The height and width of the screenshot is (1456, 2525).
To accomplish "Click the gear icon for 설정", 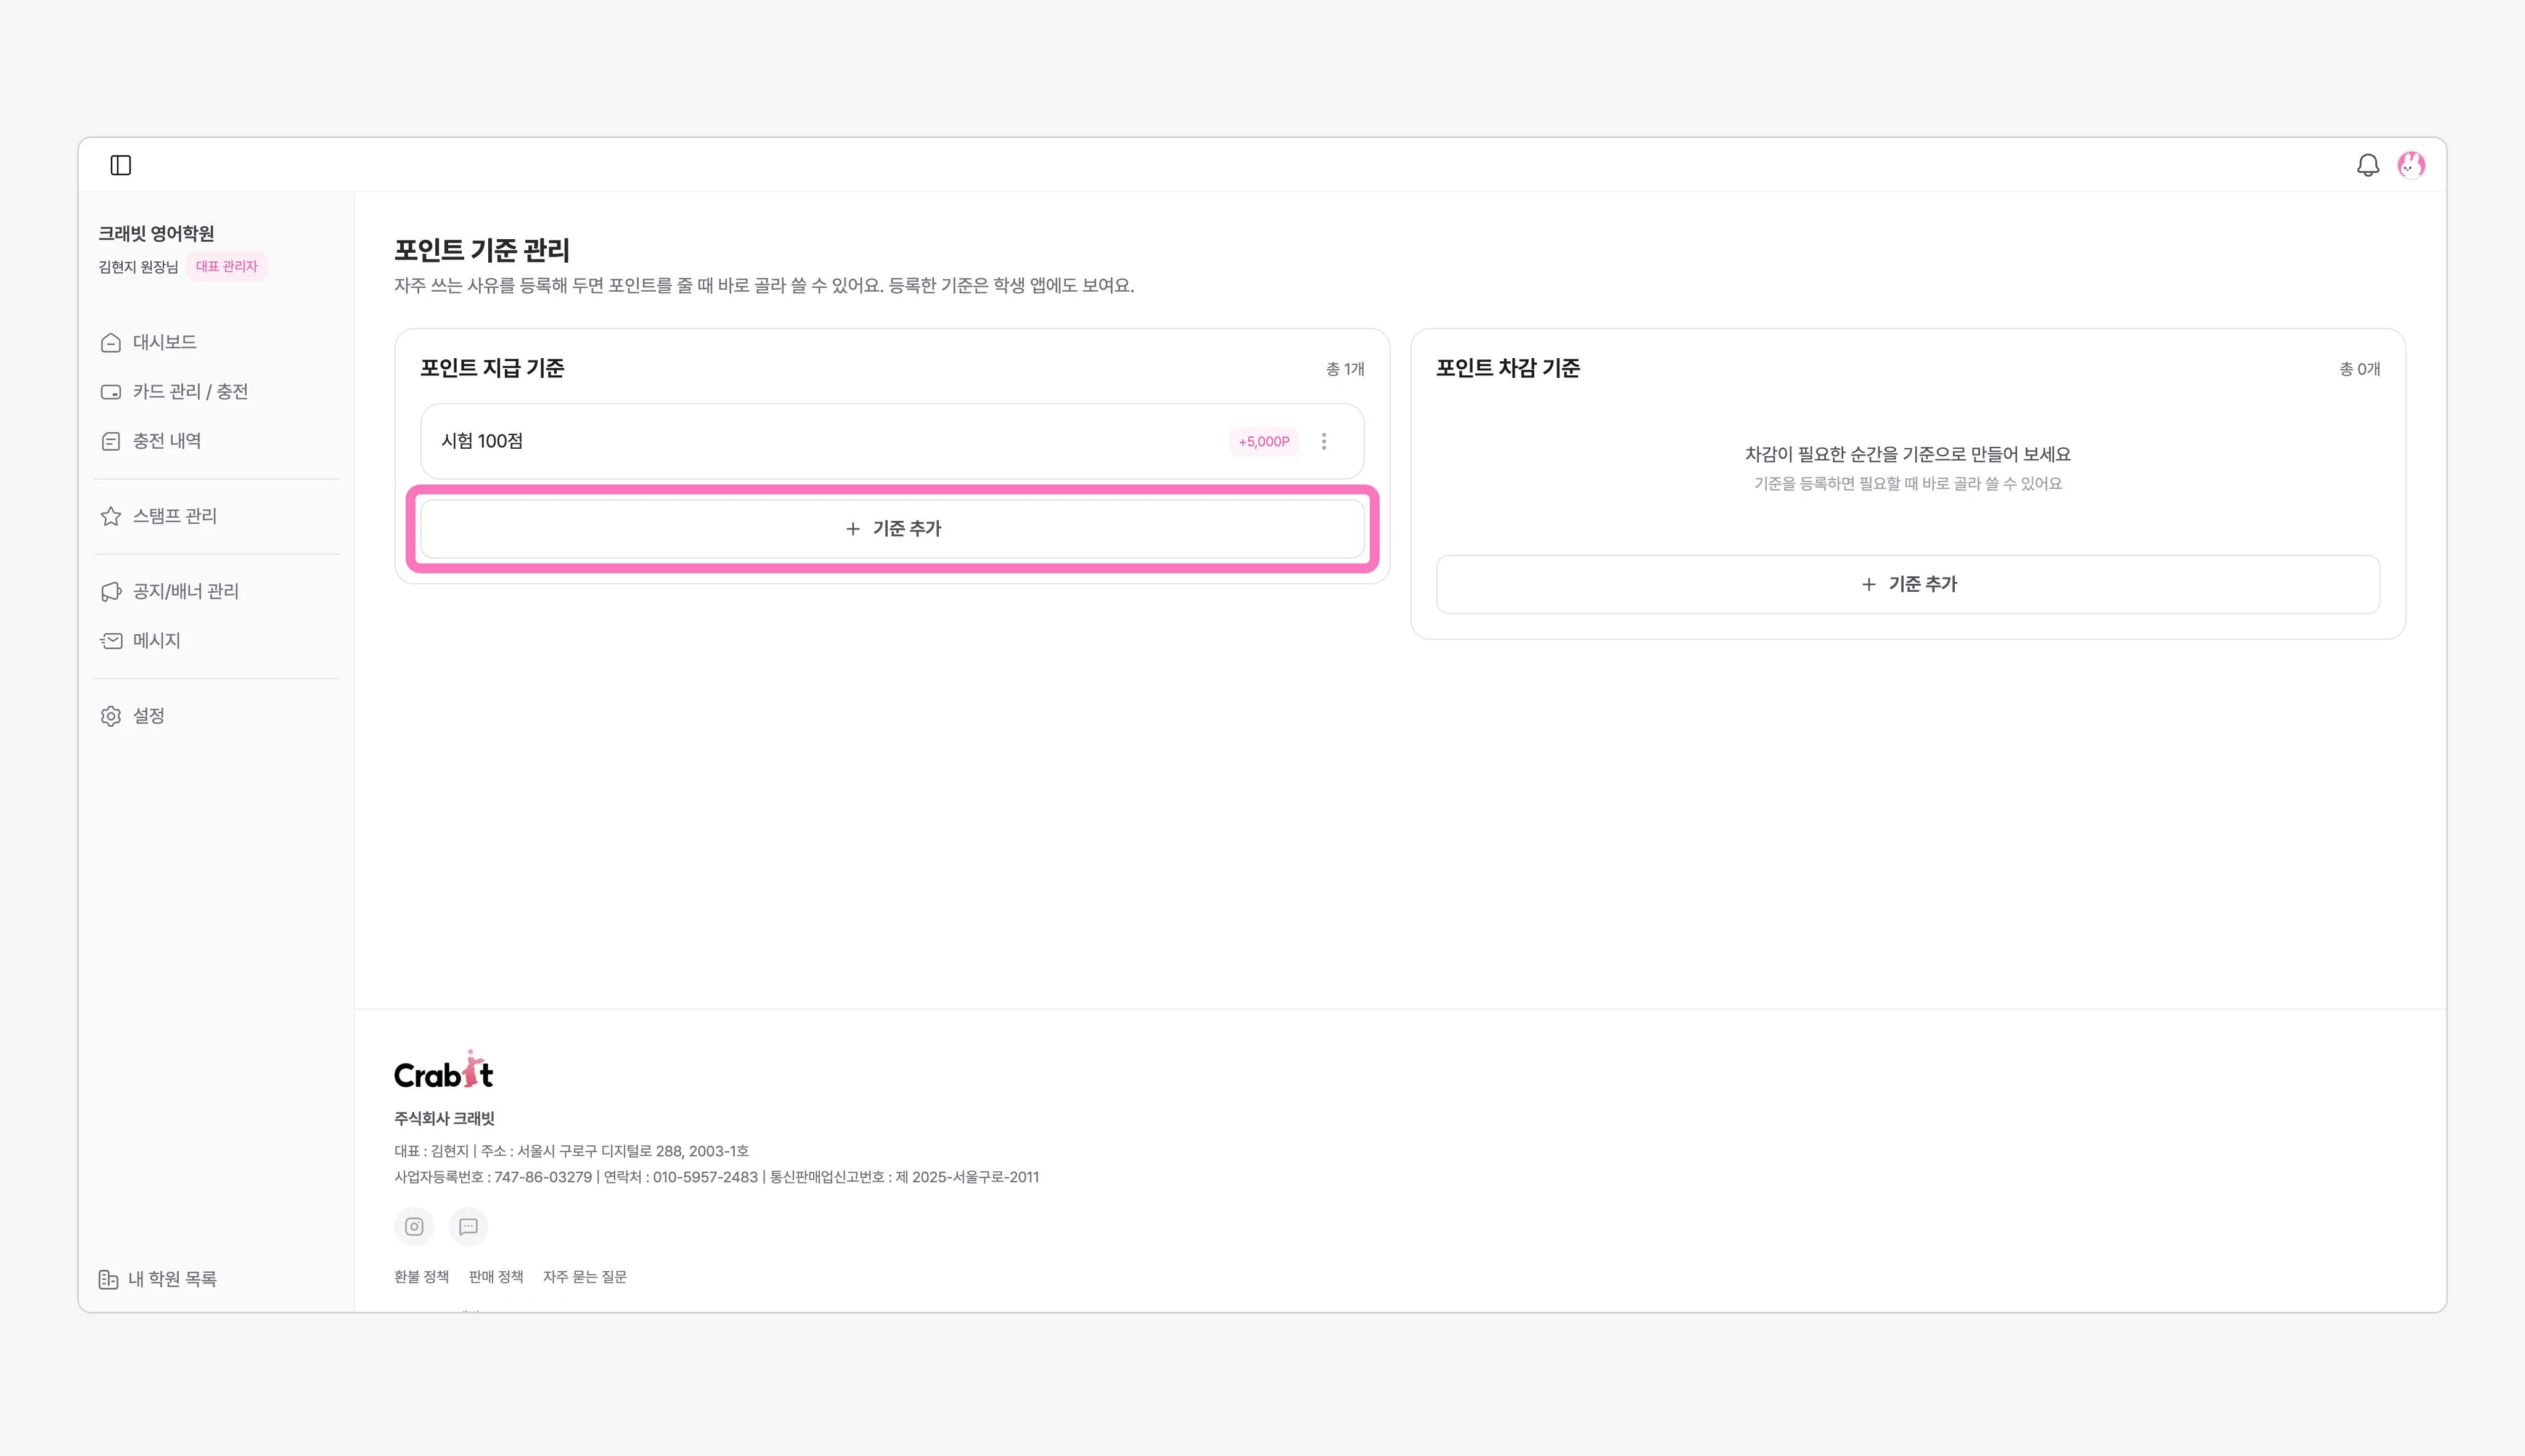I will click(111, 716).
